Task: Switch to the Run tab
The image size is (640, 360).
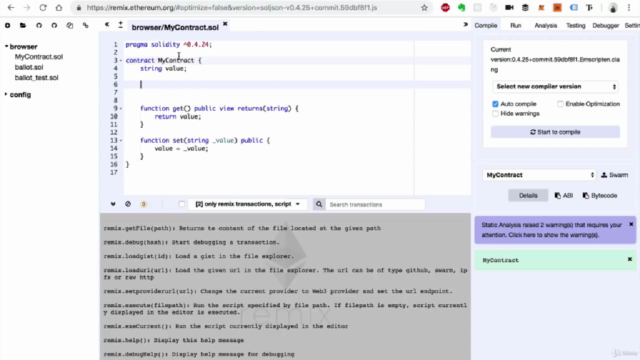Action: [516, 25]
